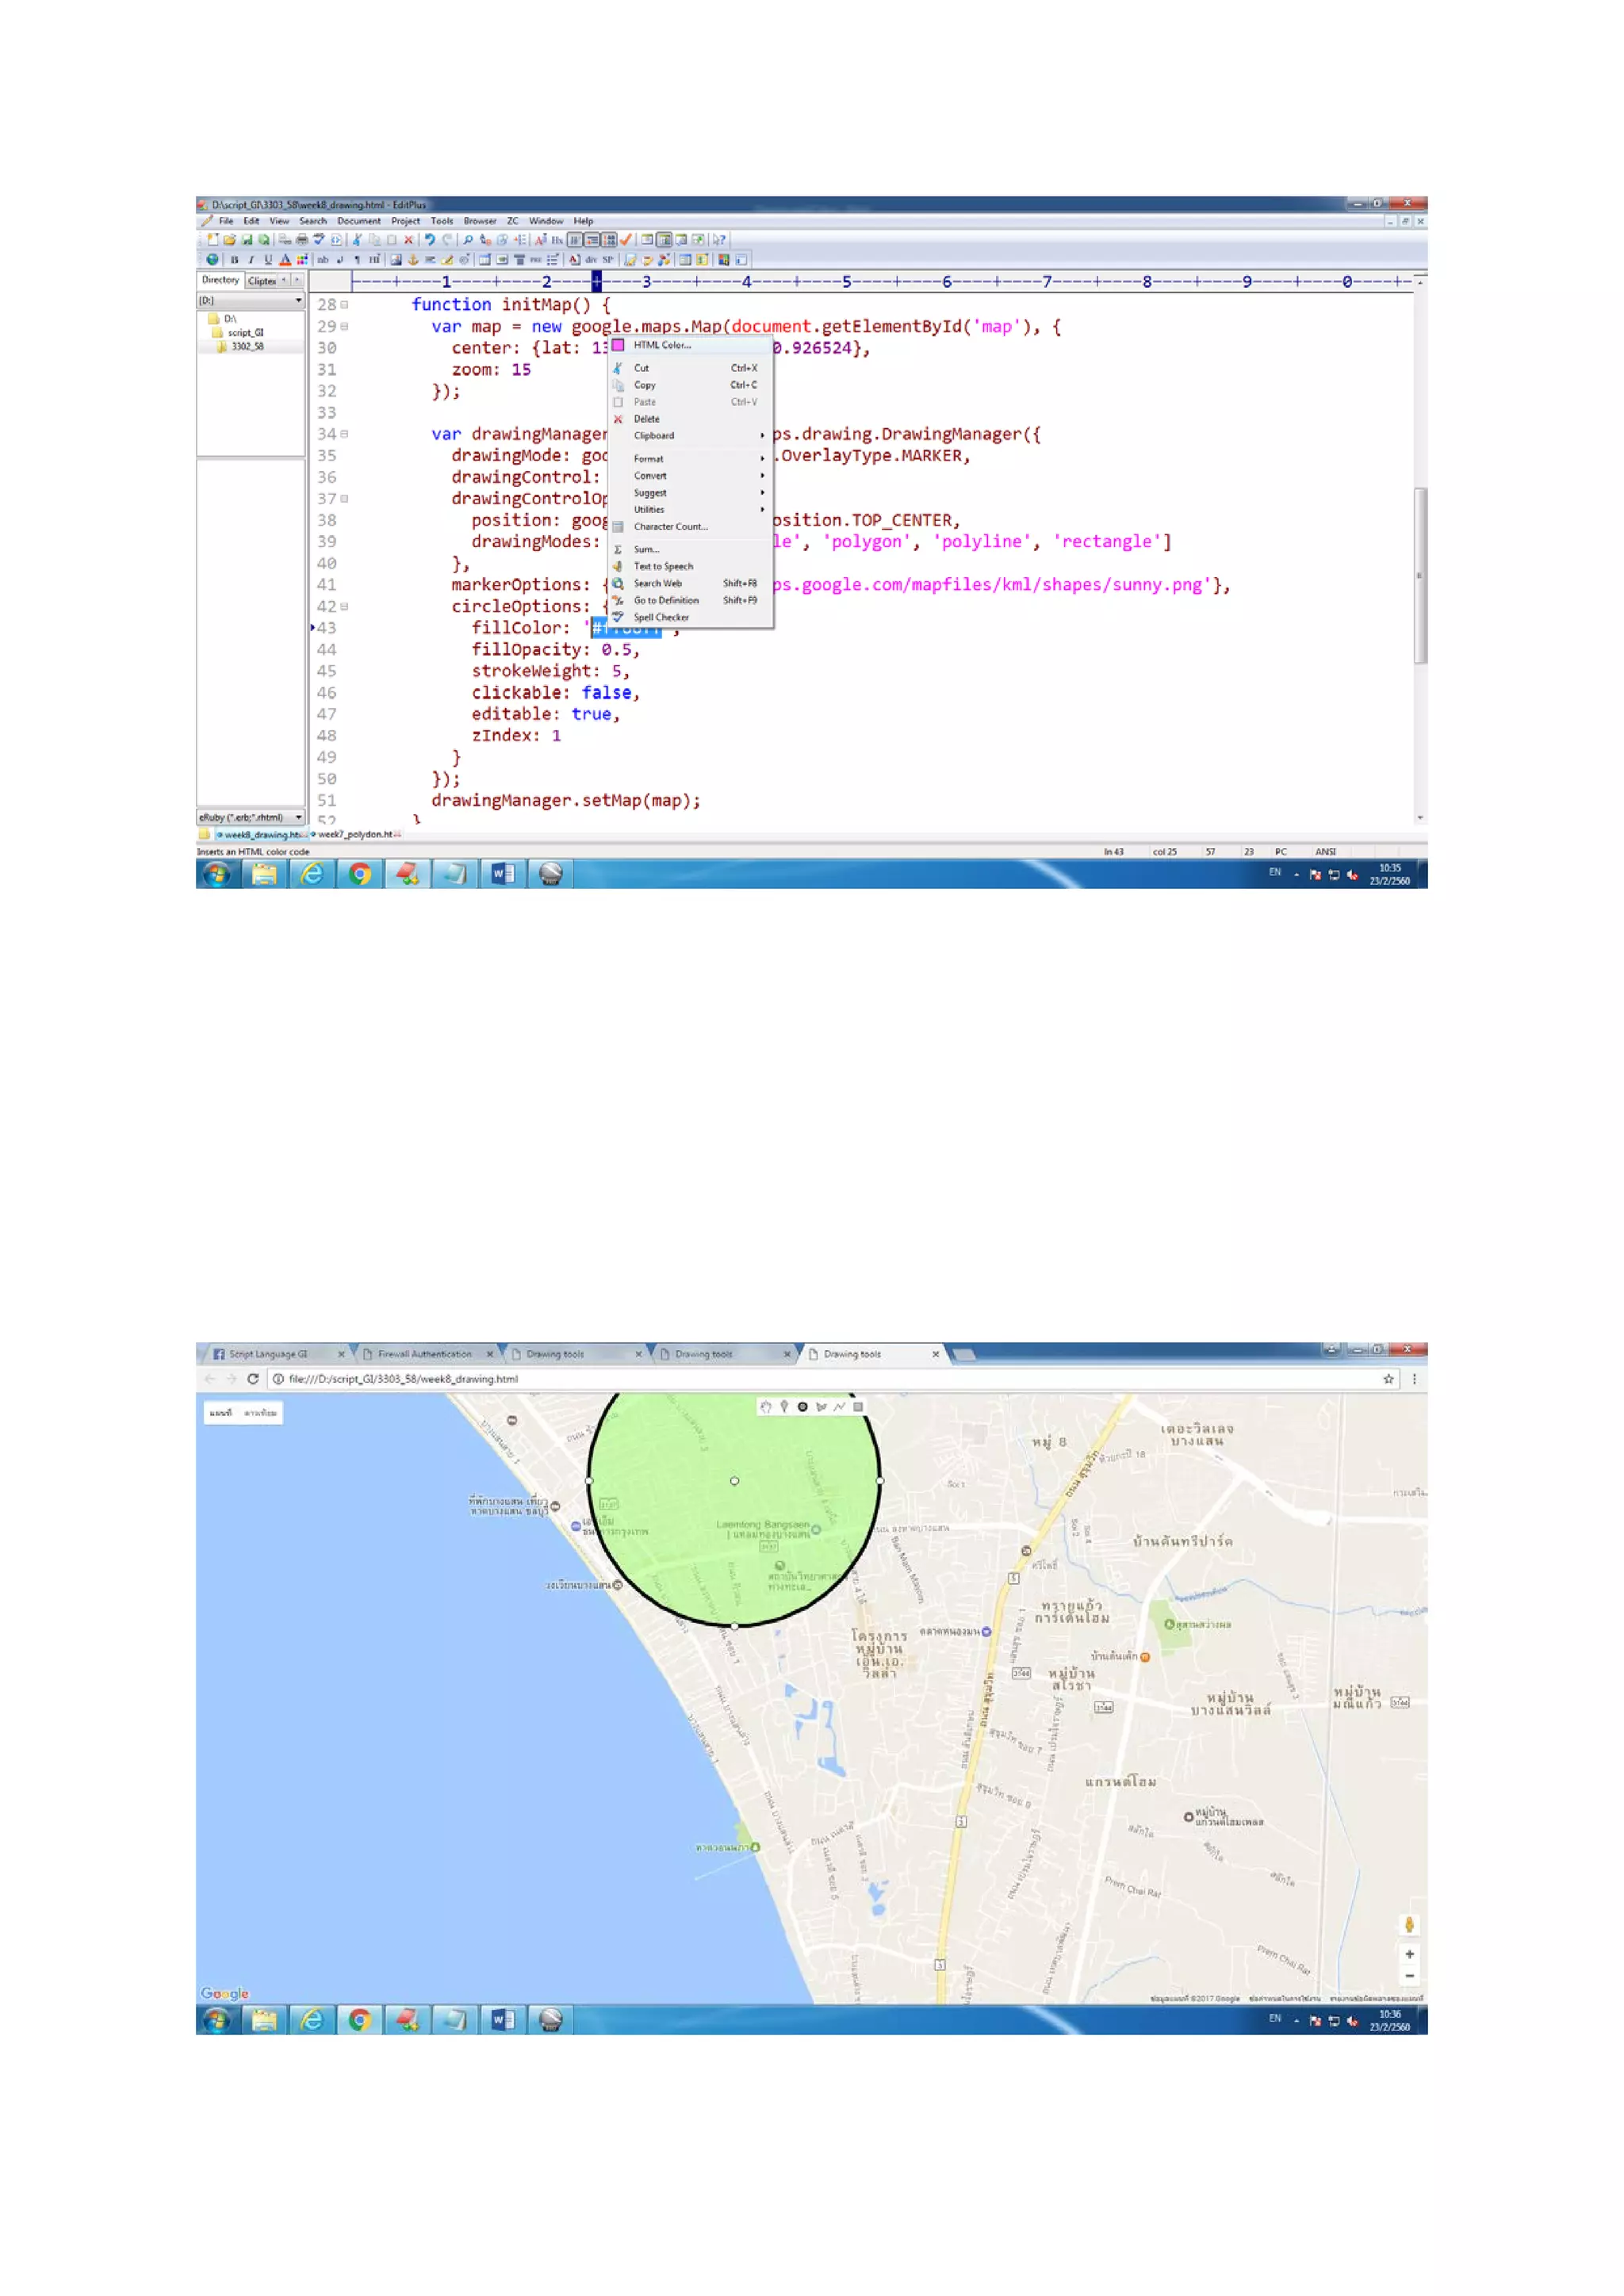Screen dimensions: 1624x2296
Task: Open the drive selection dropdown [D:]
Action: point(298,300)
